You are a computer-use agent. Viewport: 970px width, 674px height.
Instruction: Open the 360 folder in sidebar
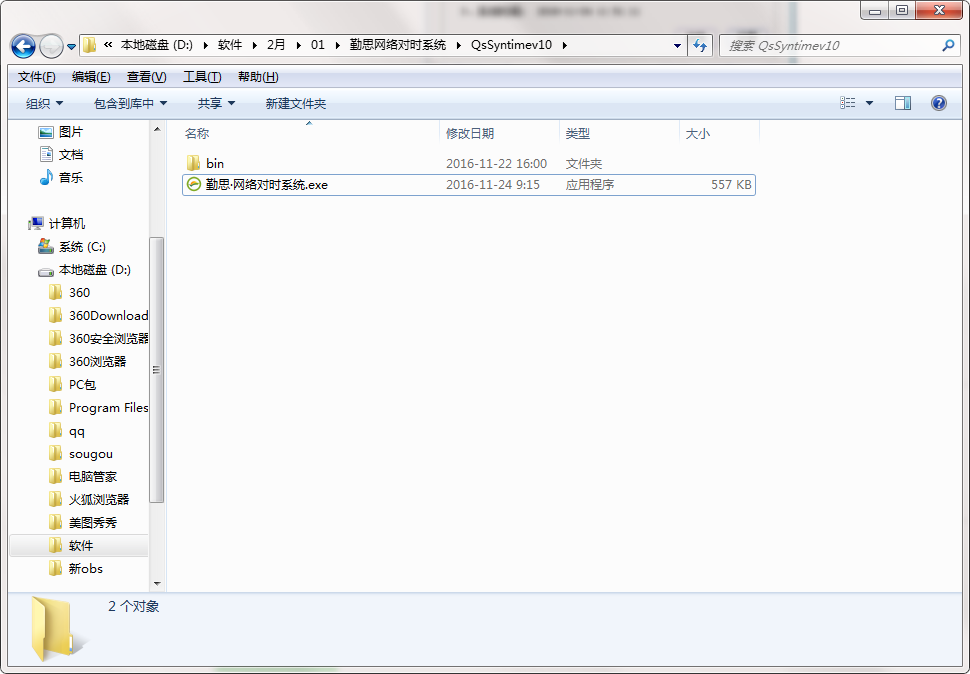tap(69, 292)
